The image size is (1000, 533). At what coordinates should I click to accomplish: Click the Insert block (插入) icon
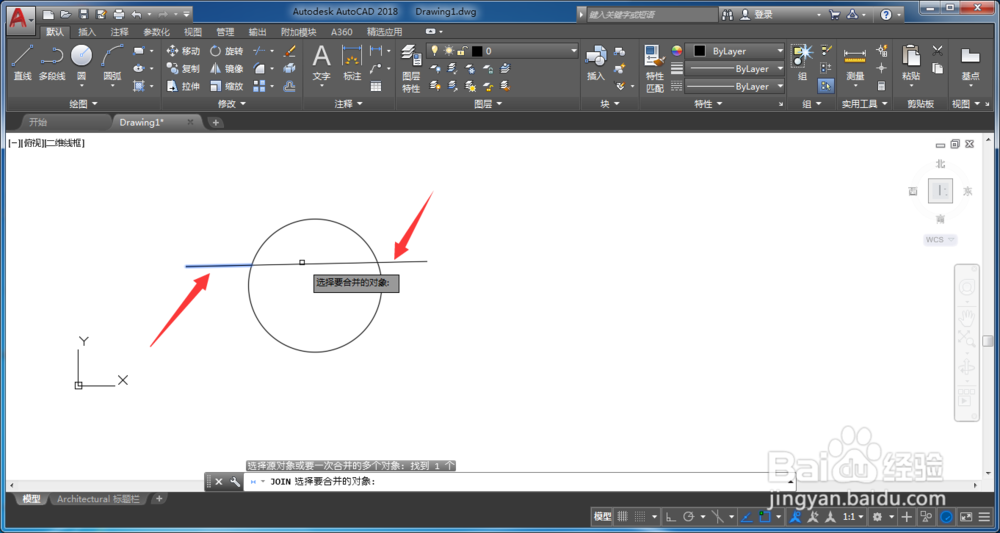[596, 62]
